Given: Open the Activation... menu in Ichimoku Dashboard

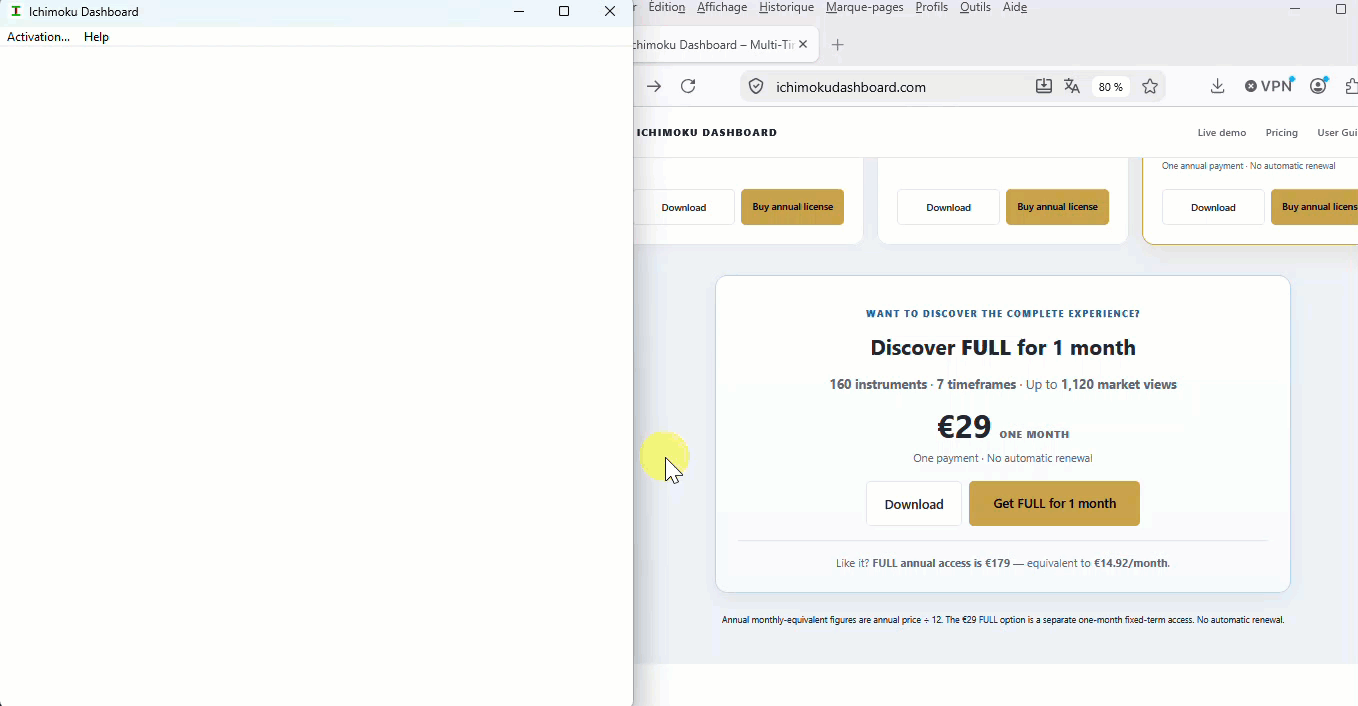Looking at the screenshot, I should pos(38,37).
